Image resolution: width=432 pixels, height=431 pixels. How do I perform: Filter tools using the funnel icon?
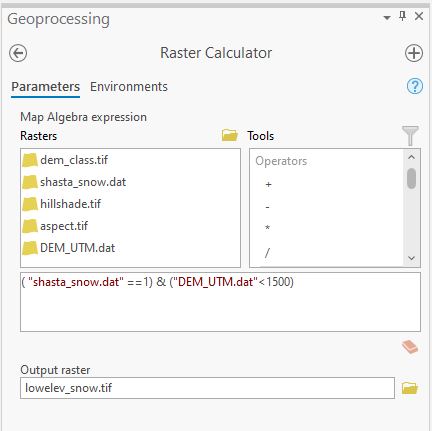410,135
